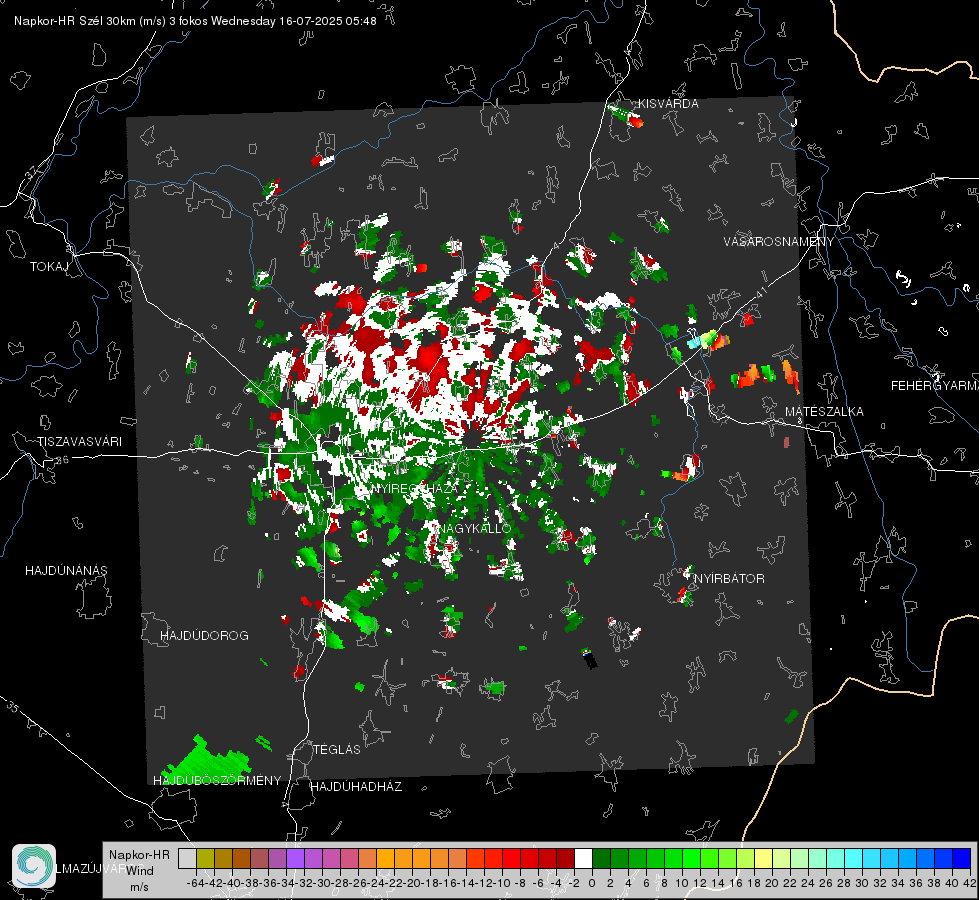Click the 20 value in the legend scale
The image size is (979, 900).
[772, 883]
